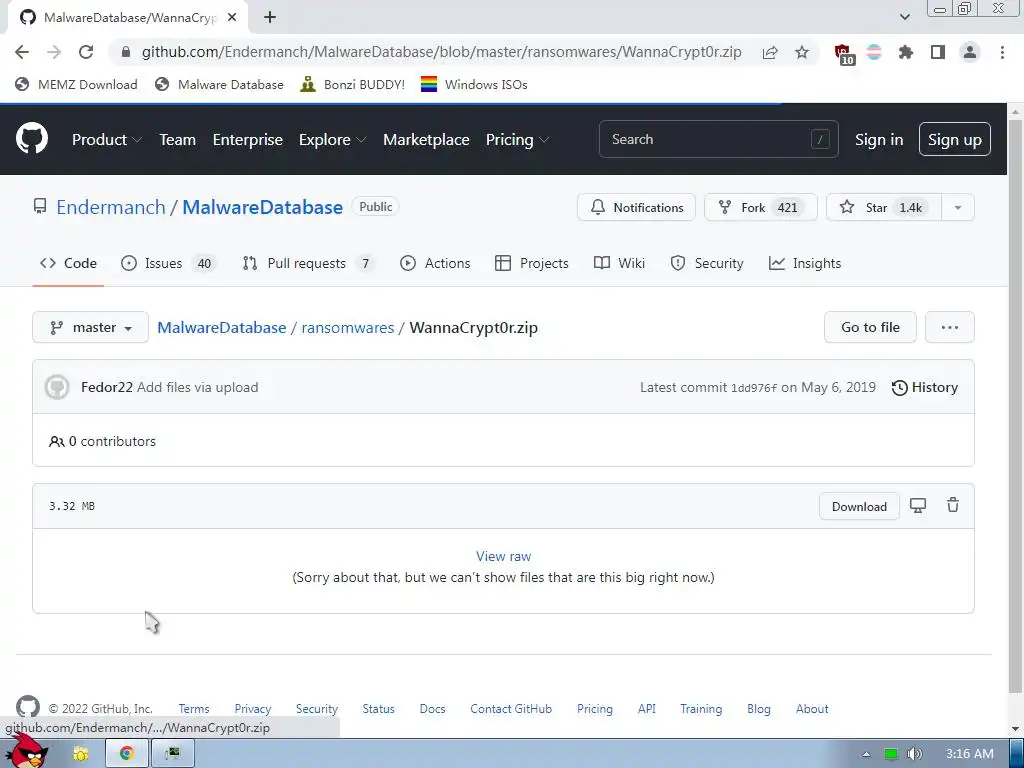The image size is (1024, 768).
Task: Click the pink-blue striped extension icon
Action: coord(874,52)
